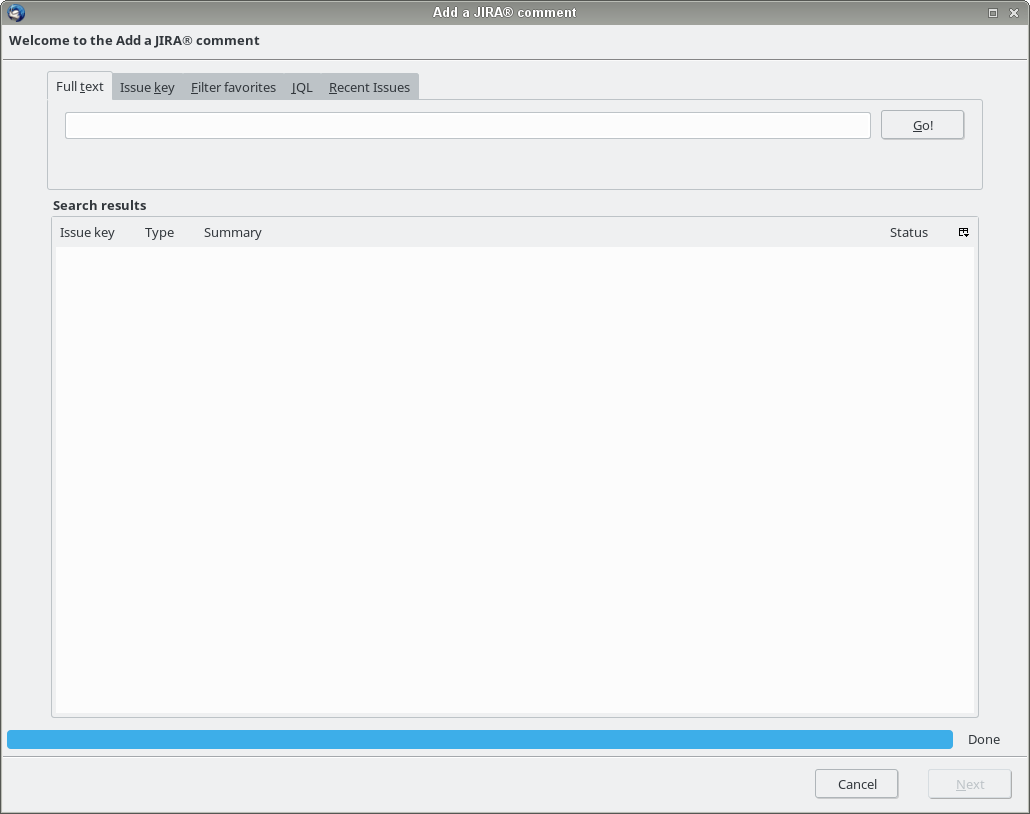Click the Welcome to the Add a JIRA comment heading
The width and height of the screenshot is (1030, 814).
pos(134,41)
